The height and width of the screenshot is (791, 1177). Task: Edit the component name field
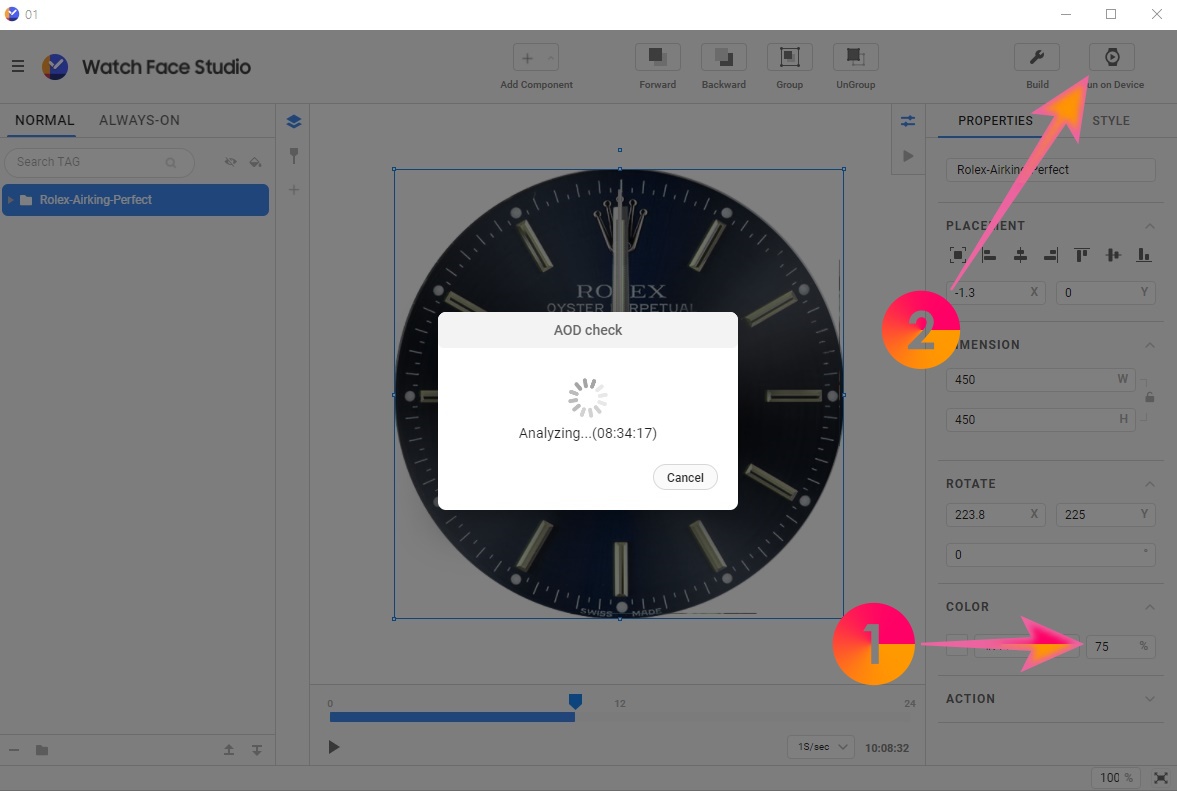click(x=1050, y=170)
